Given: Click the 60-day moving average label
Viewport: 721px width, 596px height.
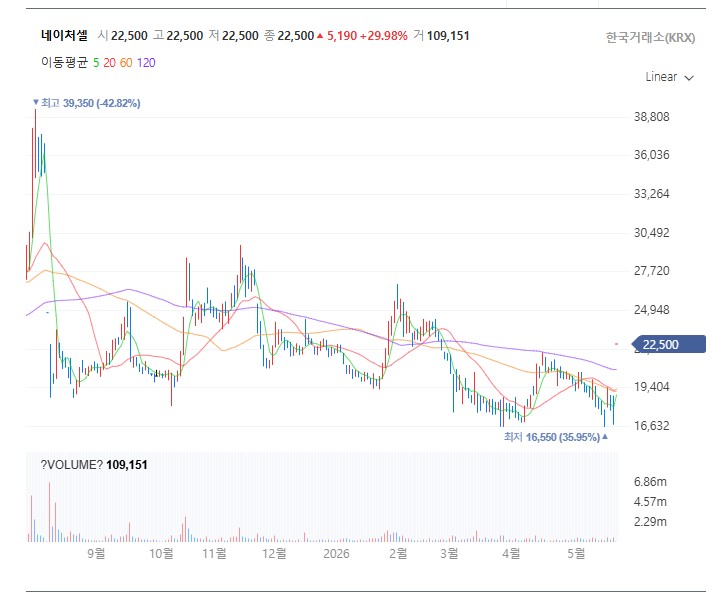Looking at the screenshot, I should tap(126, 63).
